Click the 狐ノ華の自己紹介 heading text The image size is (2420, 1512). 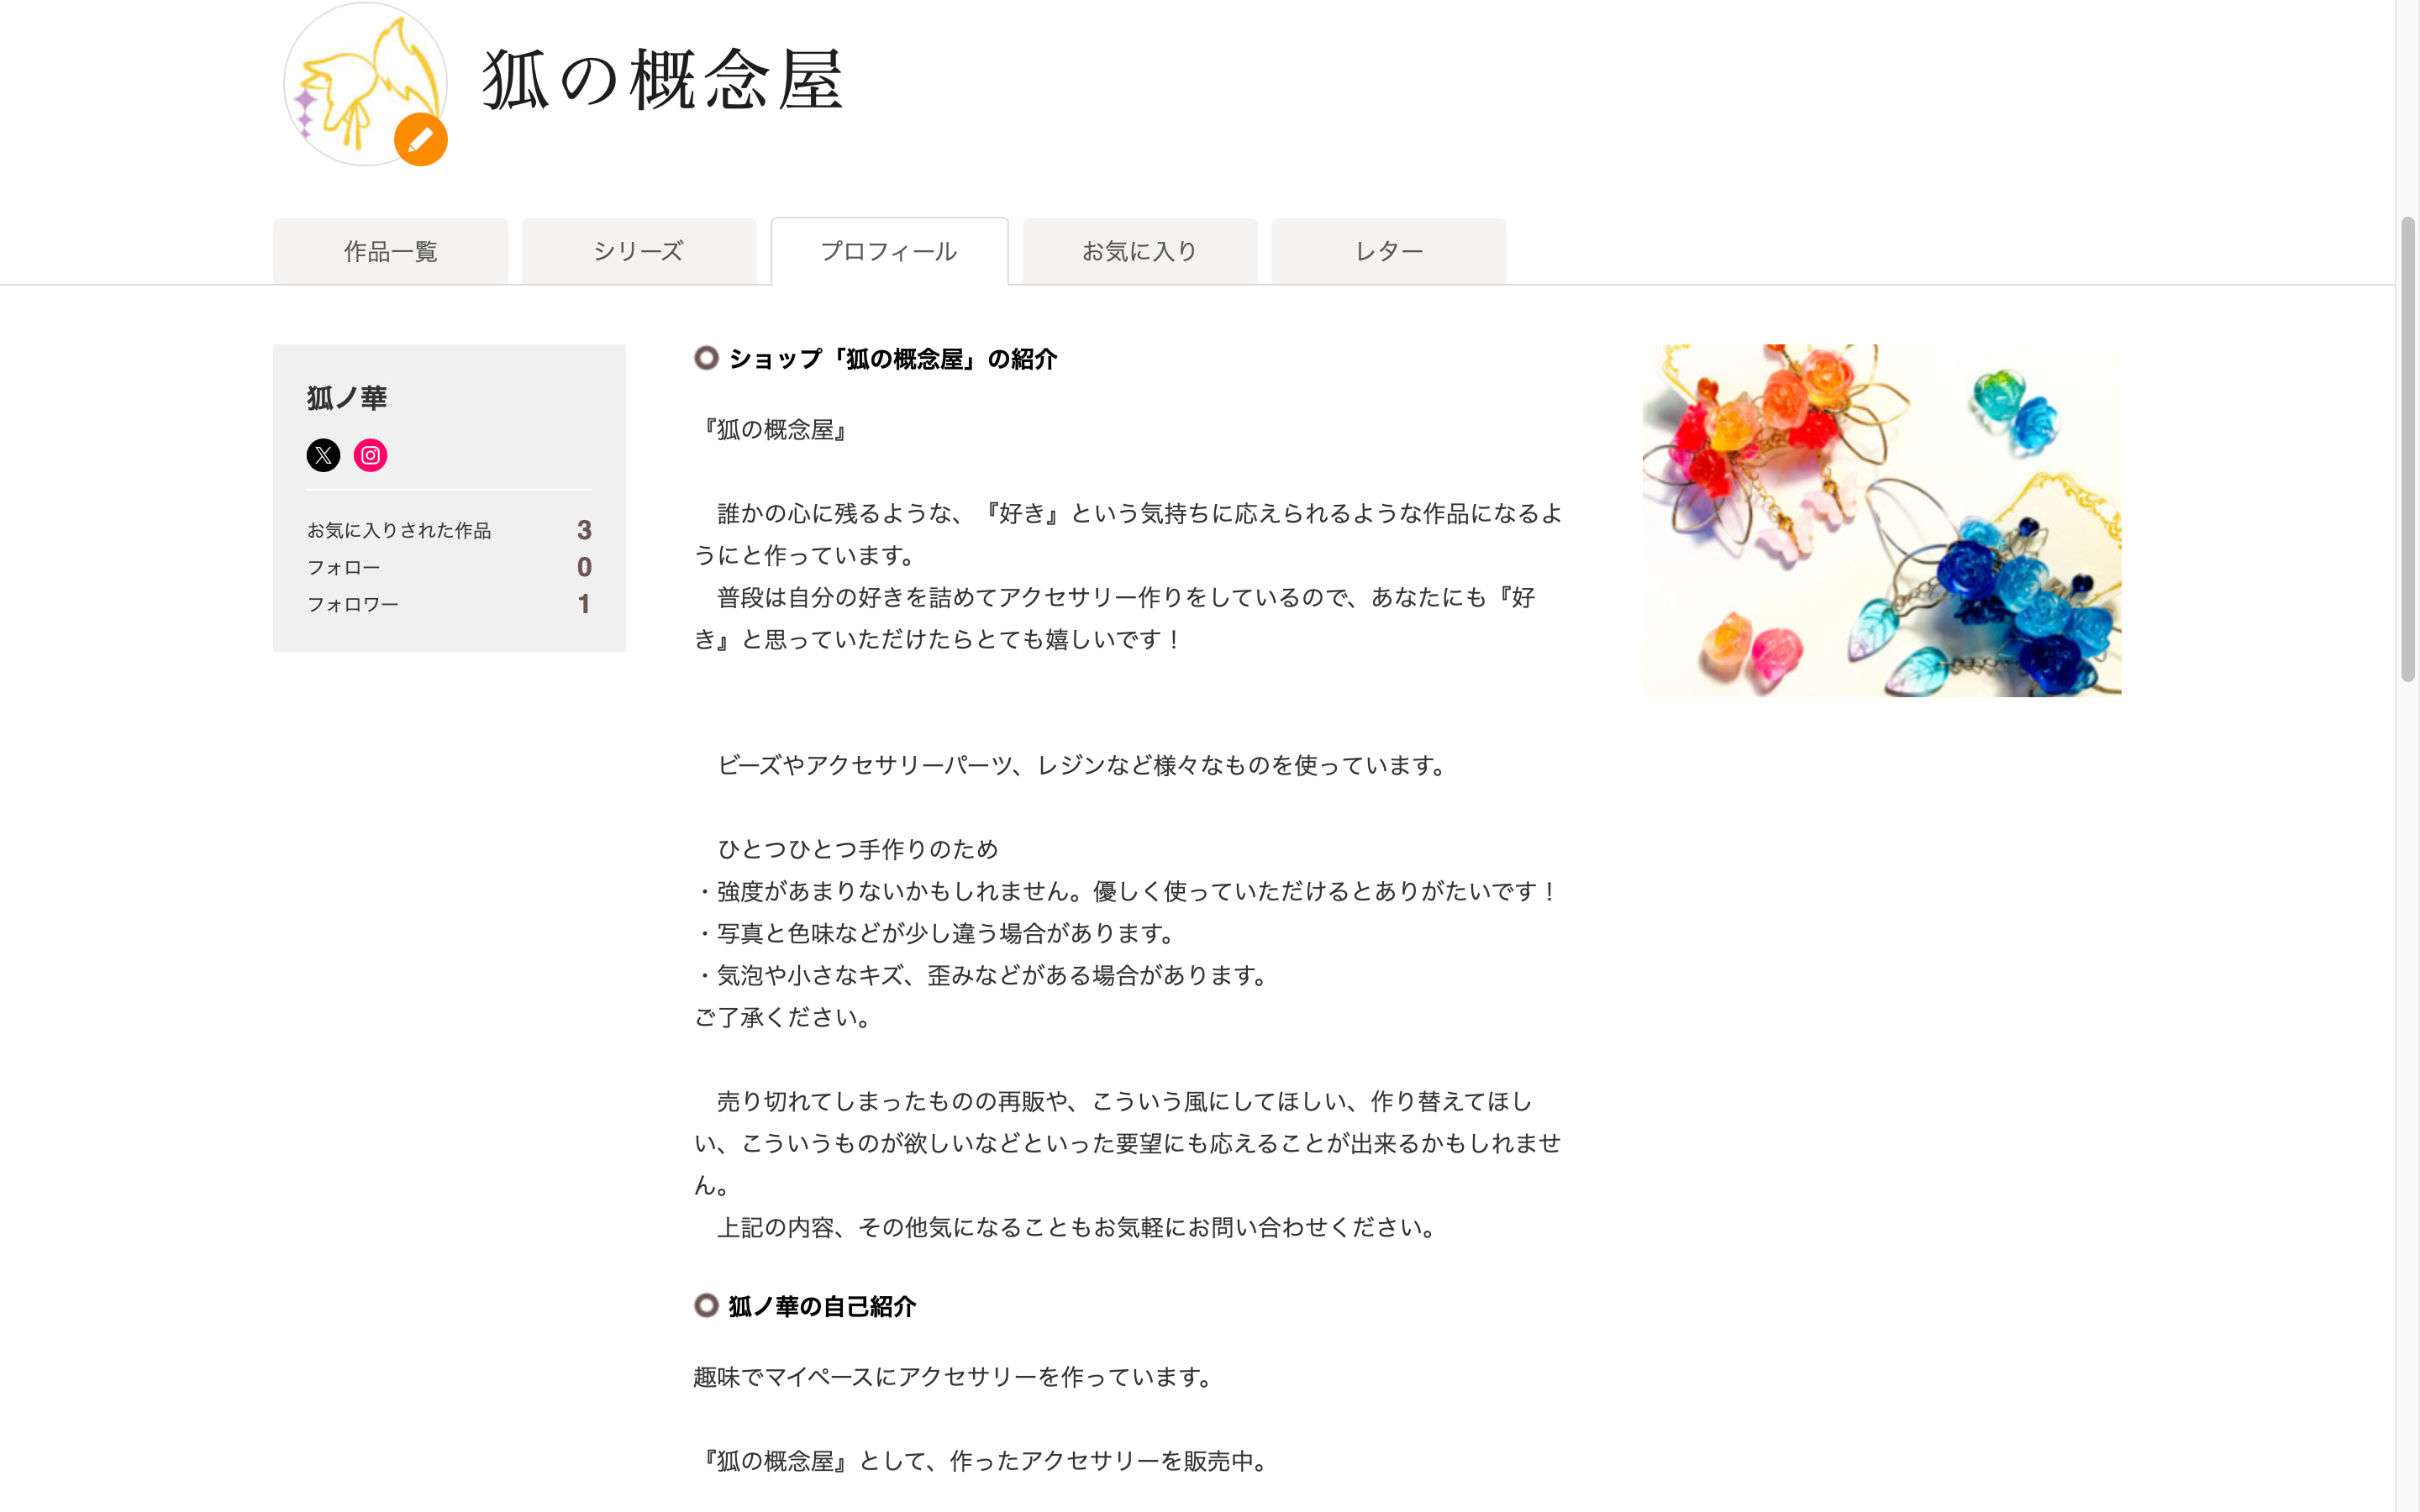tap(821, 1306)
